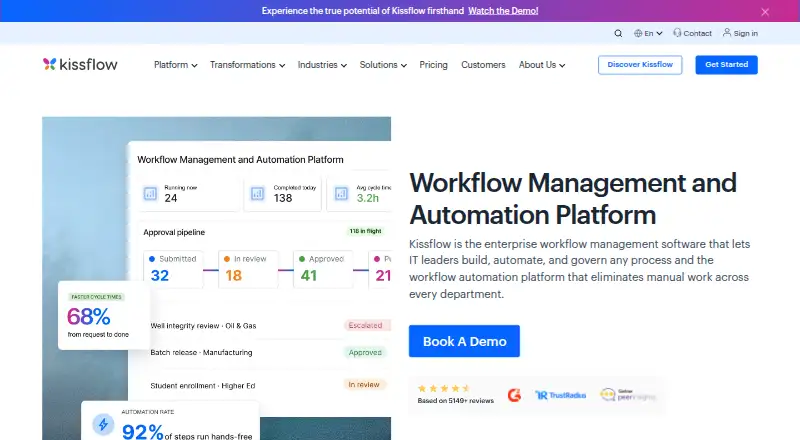Click the Based on 5149+ reviews text
Viewport: 800px width, 440px height.
456,401
